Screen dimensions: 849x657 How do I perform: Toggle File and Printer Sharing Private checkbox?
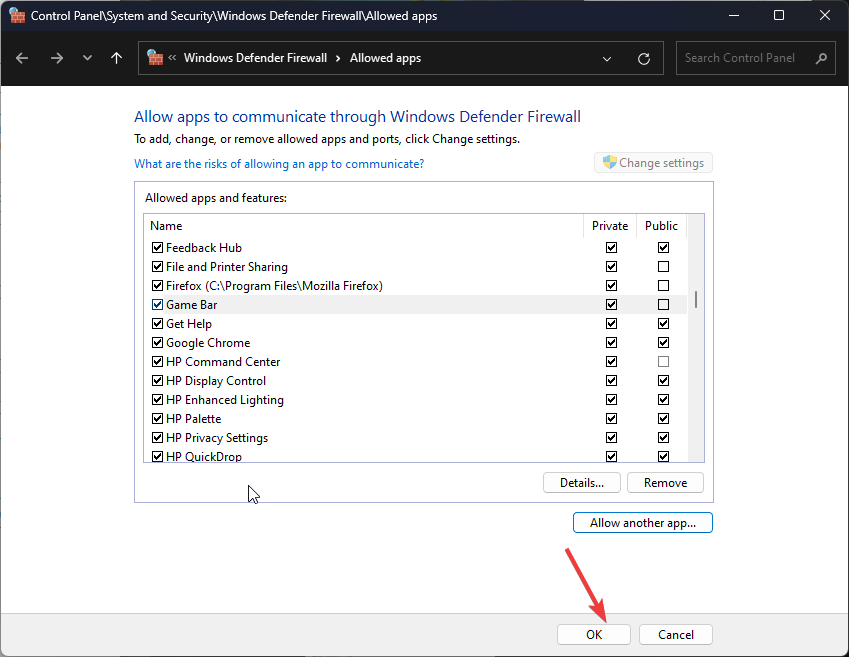click(x=611, y=266)
